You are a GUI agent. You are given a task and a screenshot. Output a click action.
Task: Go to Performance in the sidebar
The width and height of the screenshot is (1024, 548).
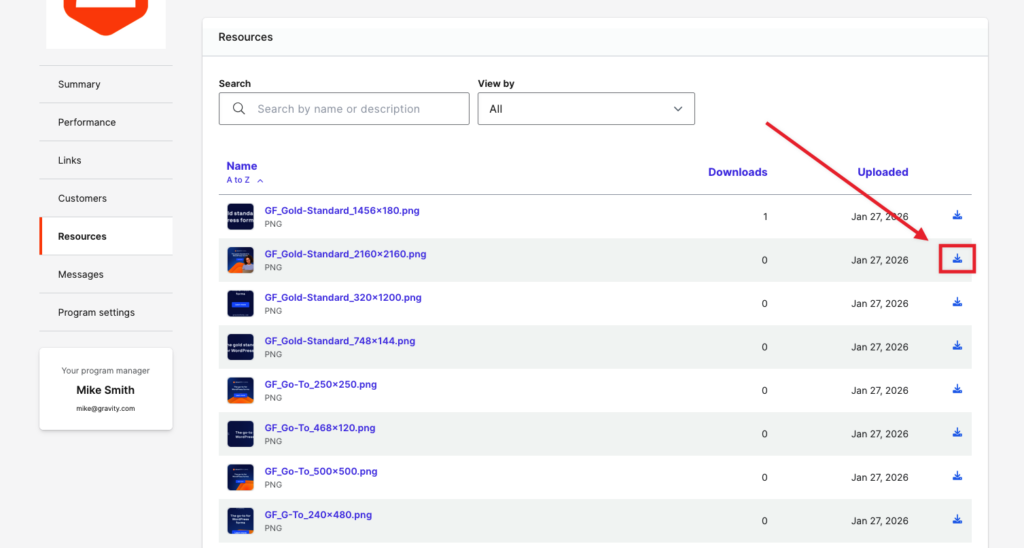pos(87,123)
